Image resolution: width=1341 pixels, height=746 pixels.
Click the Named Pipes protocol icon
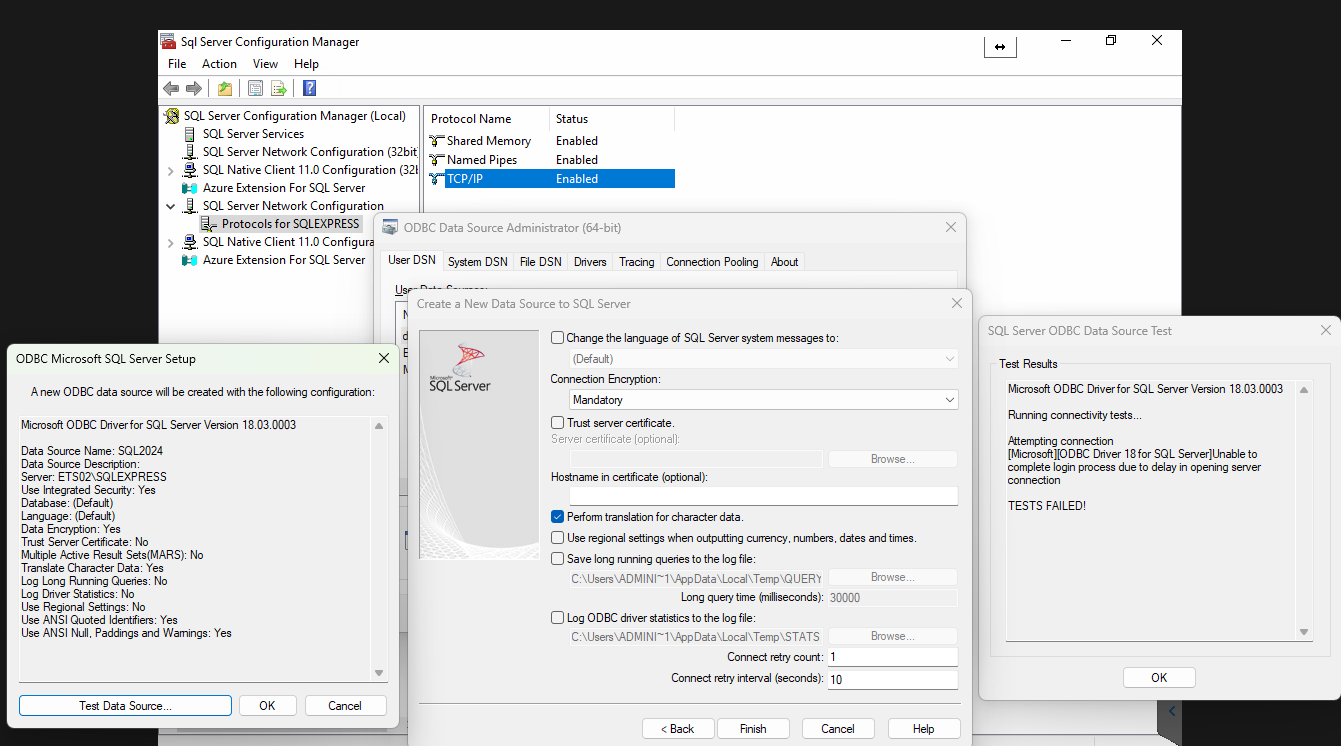coord(437,160)
